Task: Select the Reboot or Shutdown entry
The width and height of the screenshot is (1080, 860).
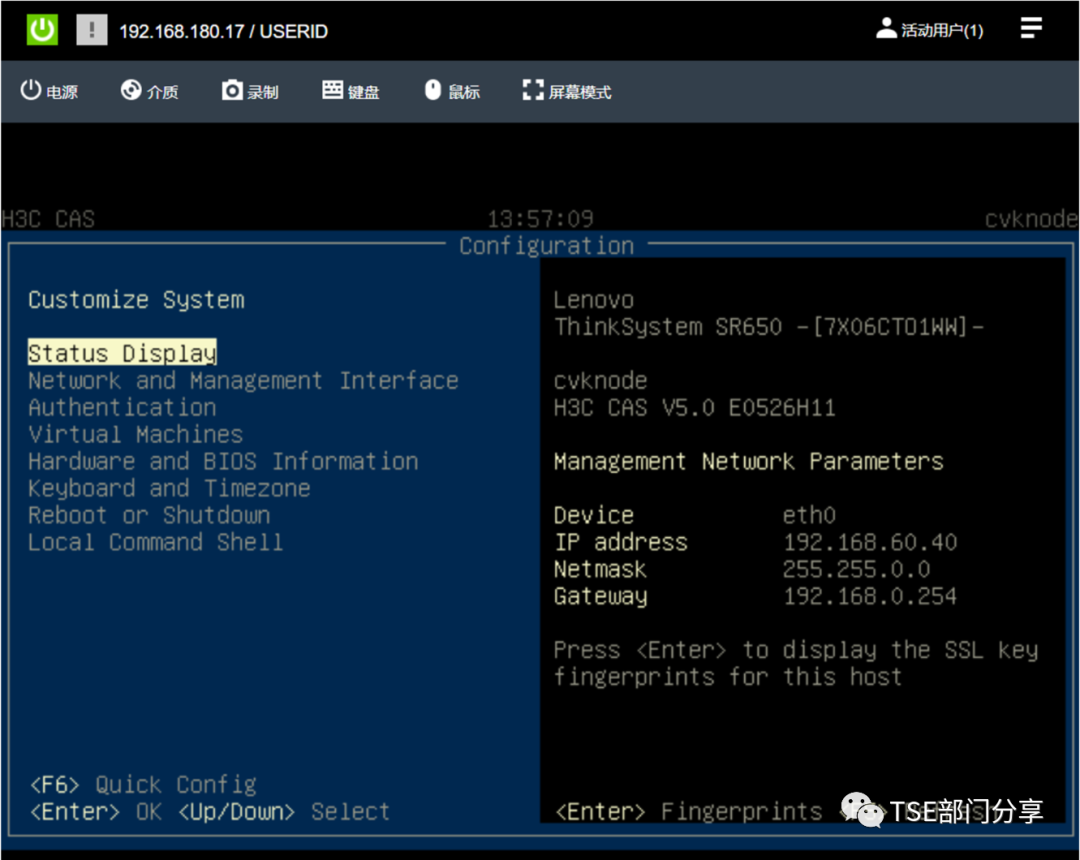Action: (x=149, y=515)
